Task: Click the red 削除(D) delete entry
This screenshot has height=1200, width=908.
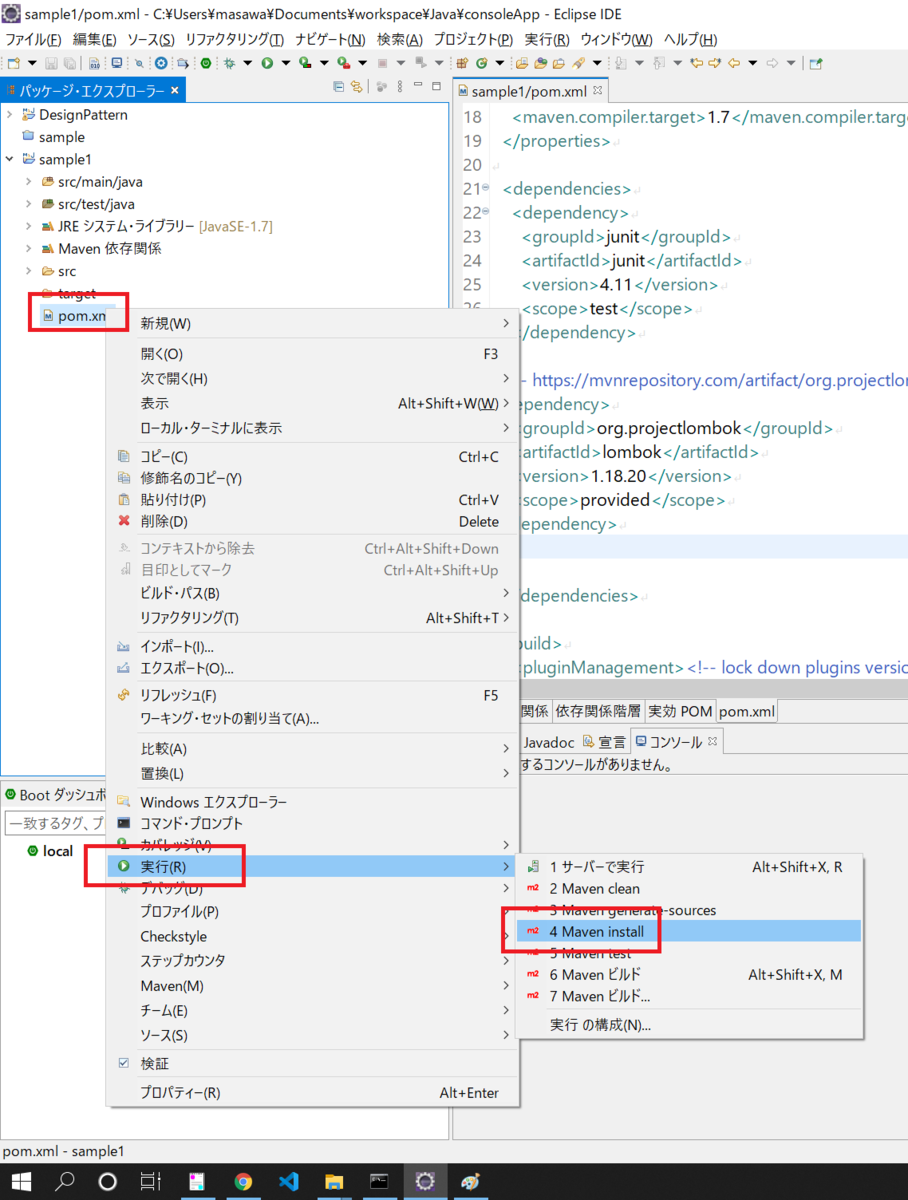Action: [312, 521]
